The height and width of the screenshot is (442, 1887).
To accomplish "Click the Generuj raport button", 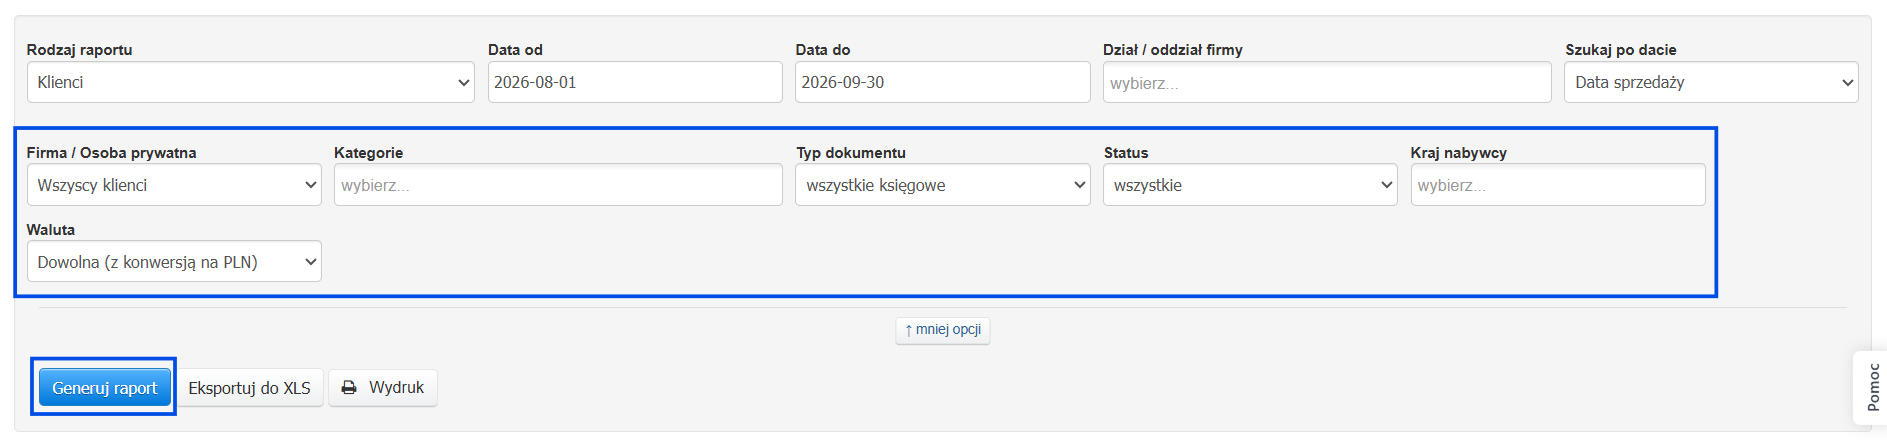I will tap(104, 387).
